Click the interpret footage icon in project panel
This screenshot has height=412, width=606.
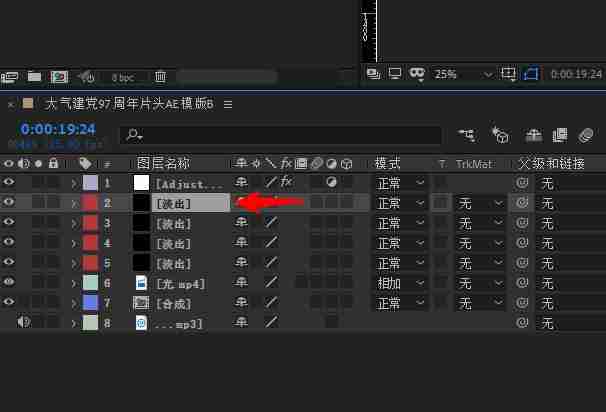point(9,77)
